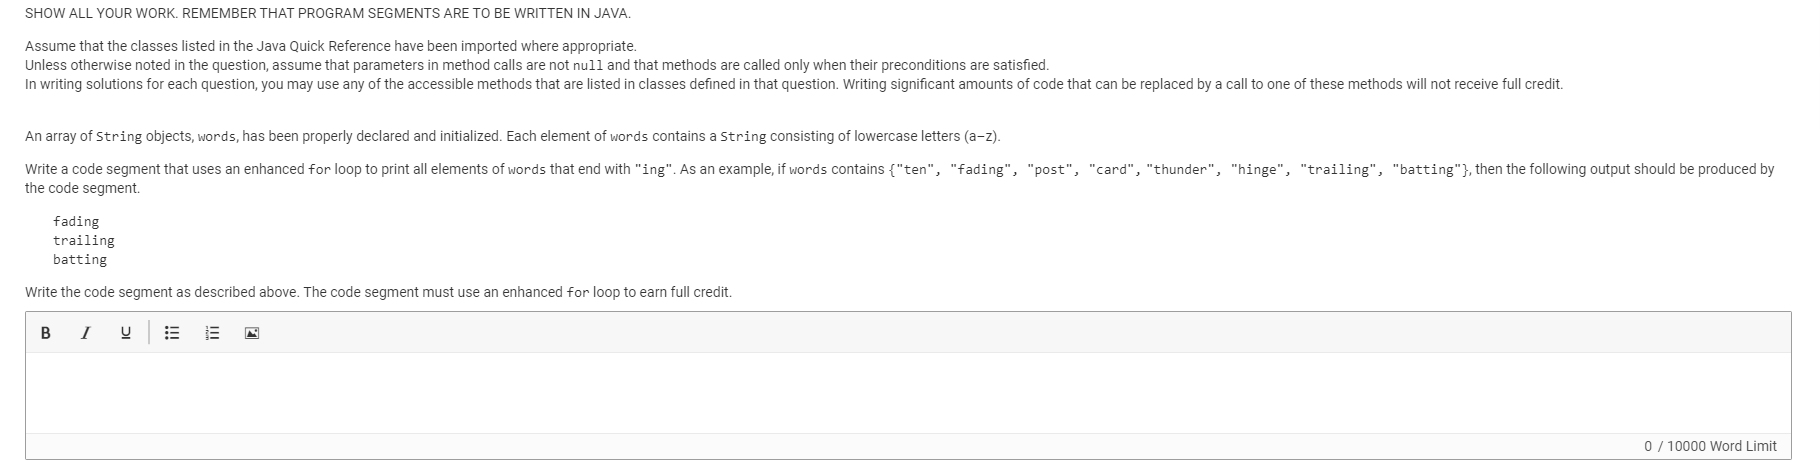The width and height of the screenshot is (1820, 474).
Task: Click the "Write the code segment as described" line
Action: pyautogui.click(x=378, y=292)
